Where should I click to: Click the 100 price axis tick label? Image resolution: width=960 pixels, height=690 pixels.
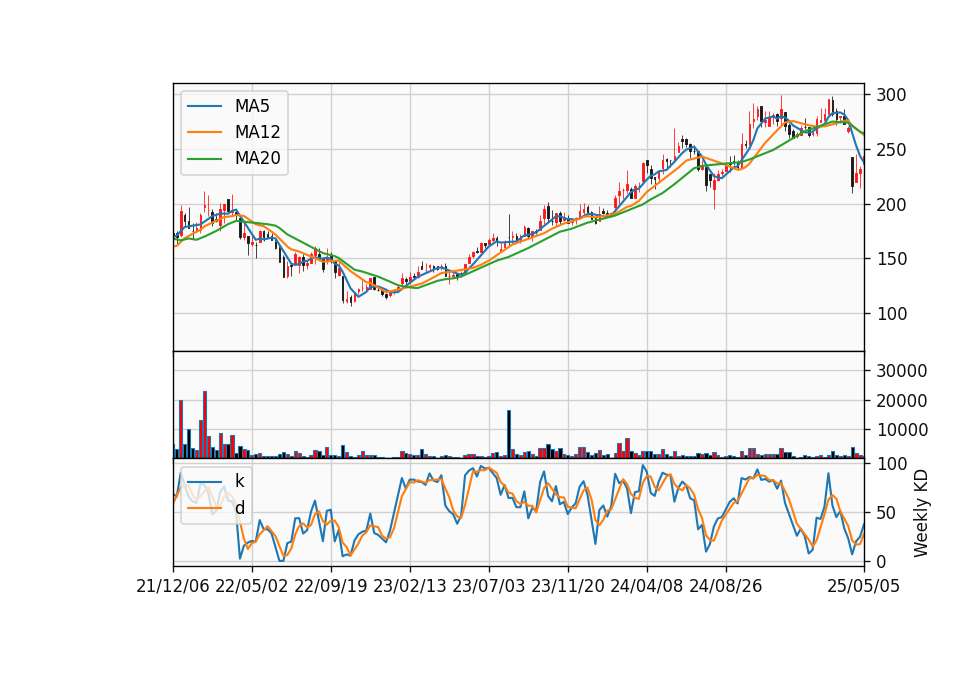891,313
